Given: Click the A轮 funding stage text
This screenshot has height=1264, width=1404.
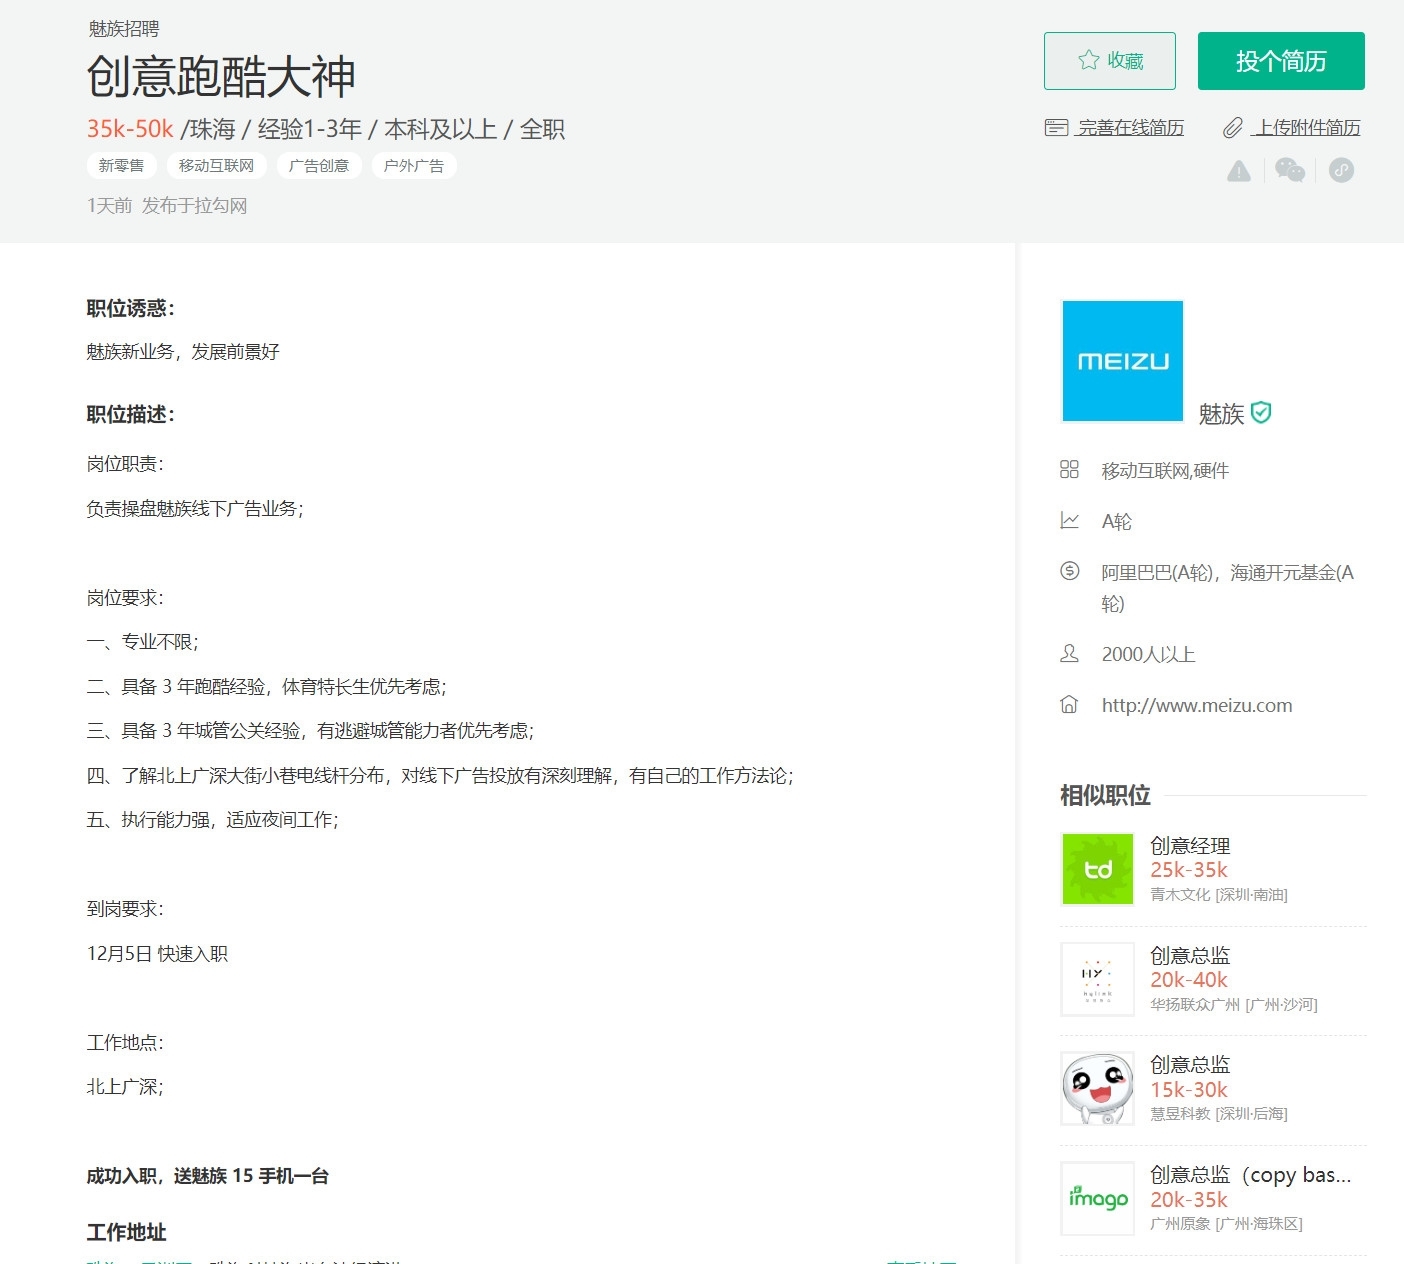Looking at the screenshot, I should [x=1117, y=522].
